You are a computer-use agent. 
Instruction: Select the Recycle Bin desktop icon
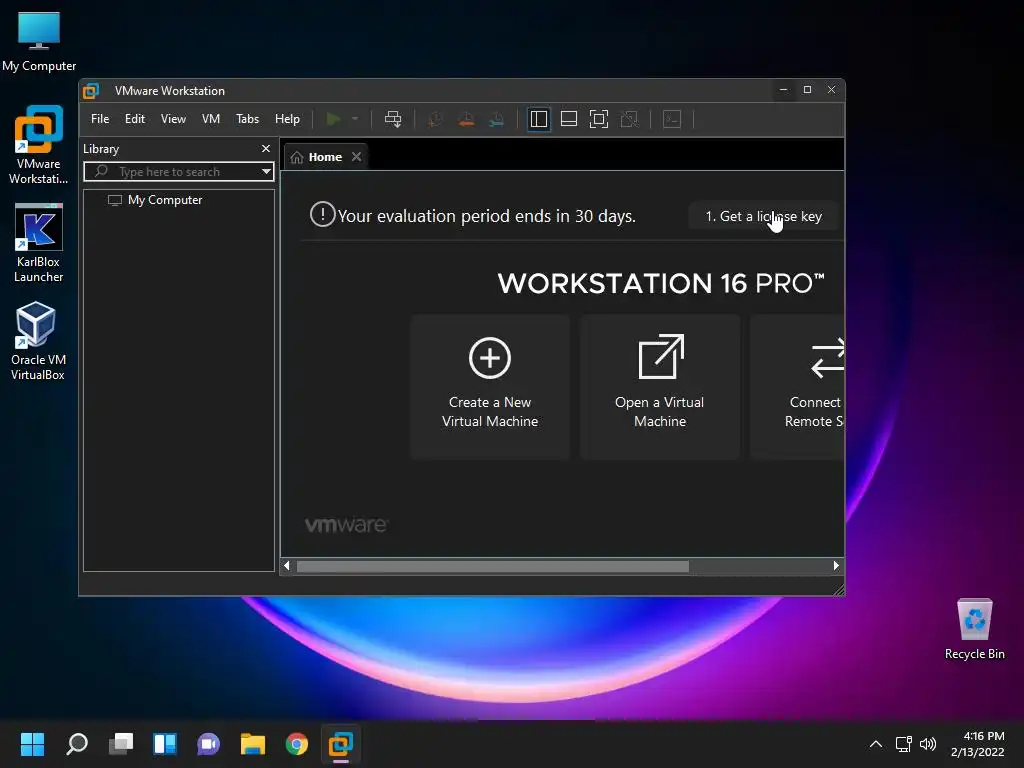(x=974, y=630)
